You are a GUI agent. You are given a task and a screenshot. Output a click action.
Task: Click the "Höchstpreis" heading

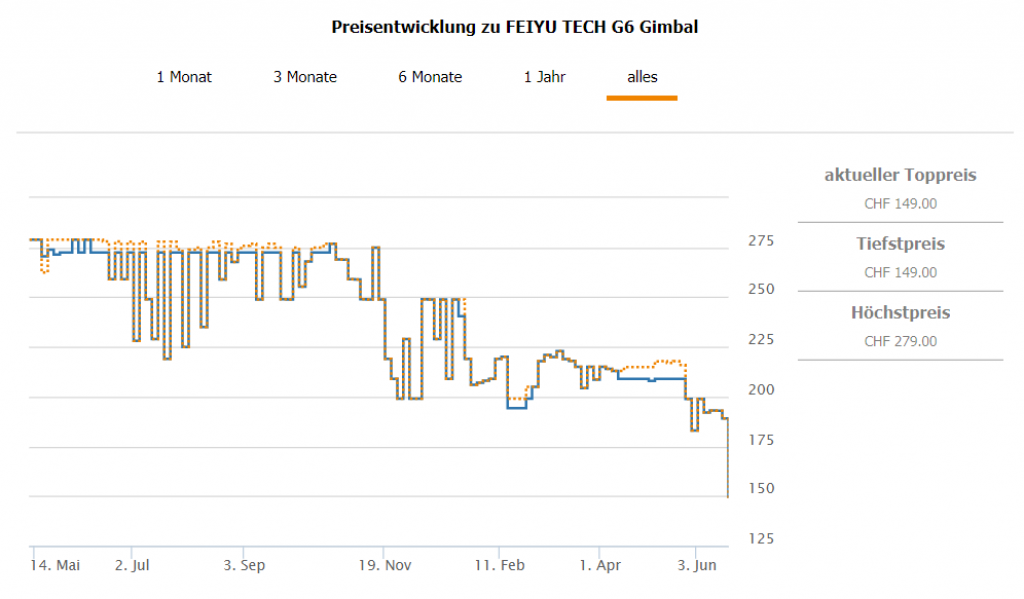coord(900,313)
